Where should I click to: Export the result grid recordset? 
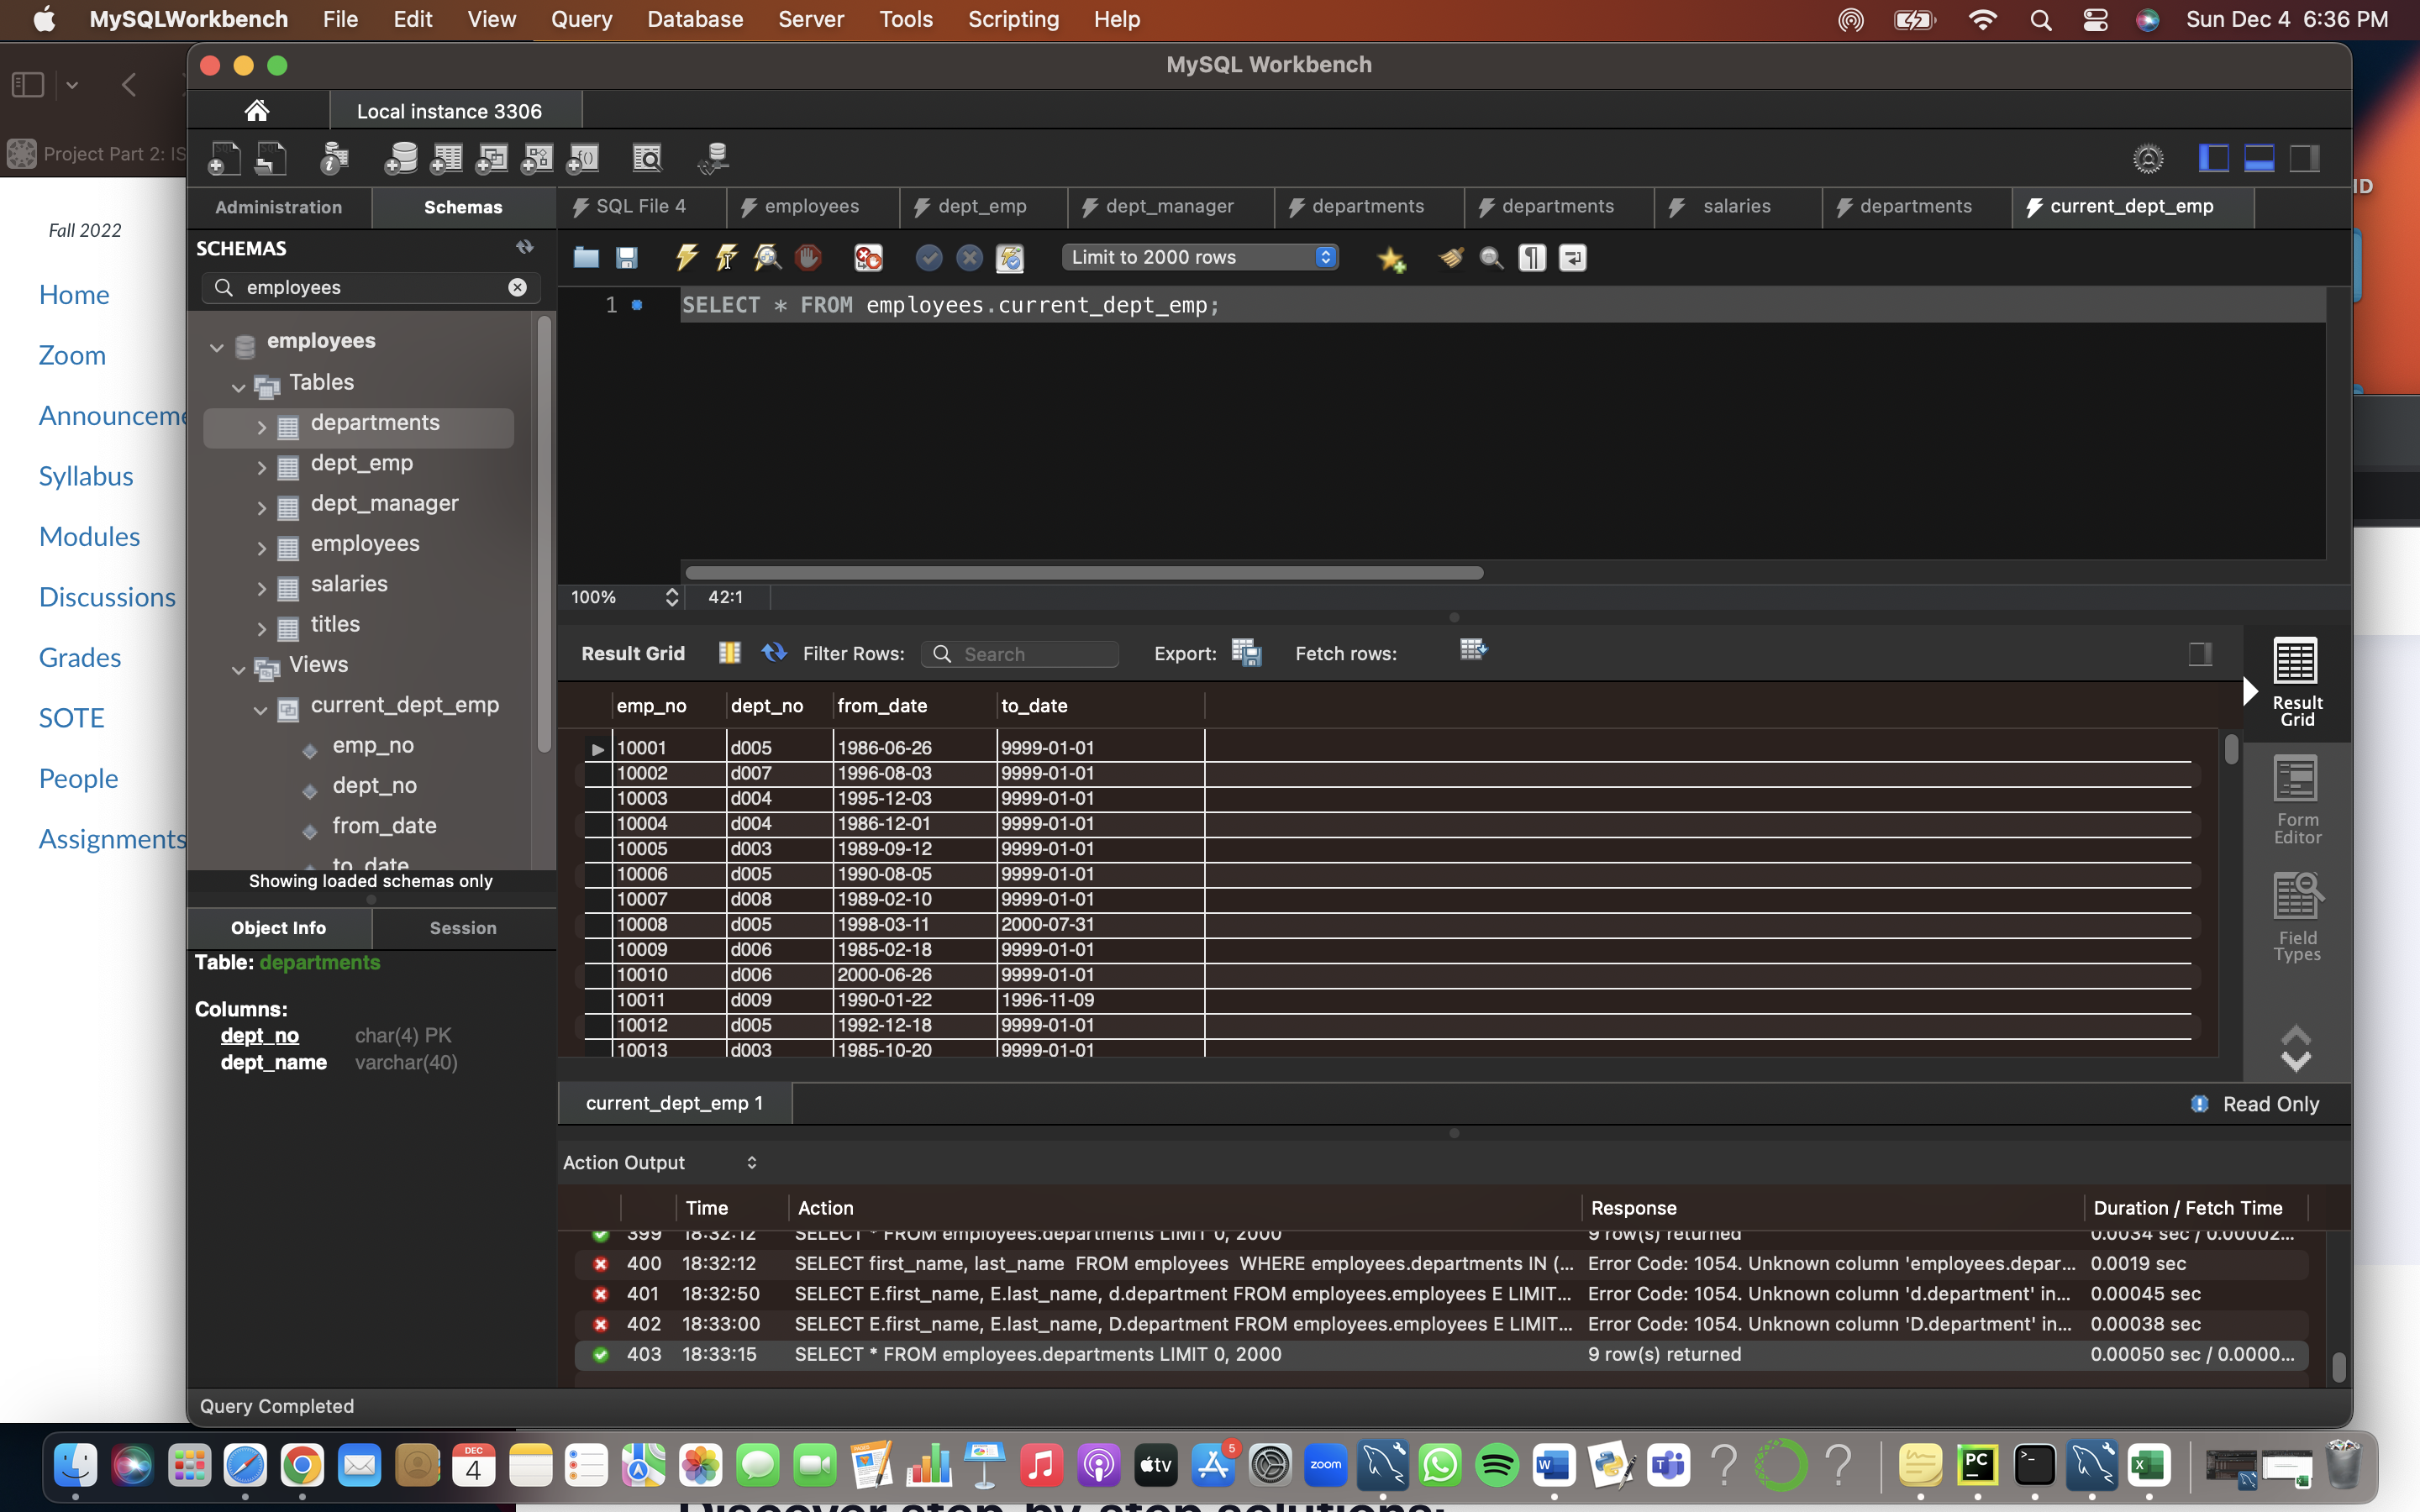(1247, 652)
